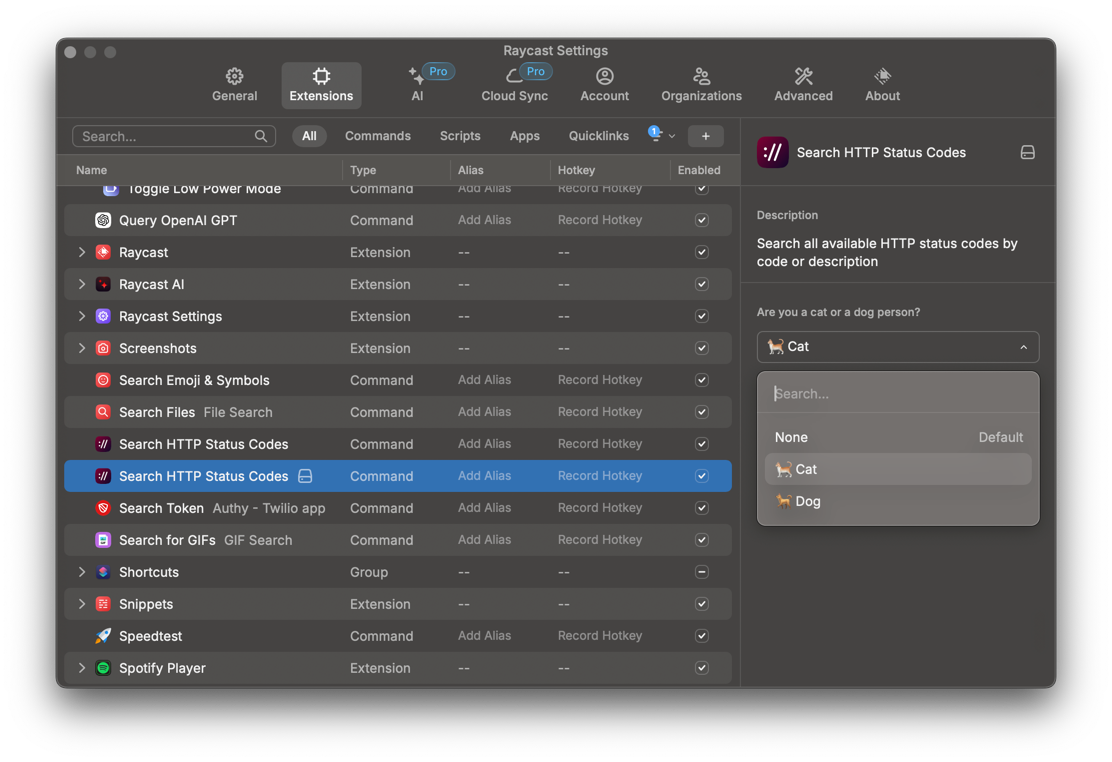Image resolution: width=1112 pixels, height=762 pixels.
Task: Disable Search Emoji & Symbols command
Action: (x=701, y=380)
